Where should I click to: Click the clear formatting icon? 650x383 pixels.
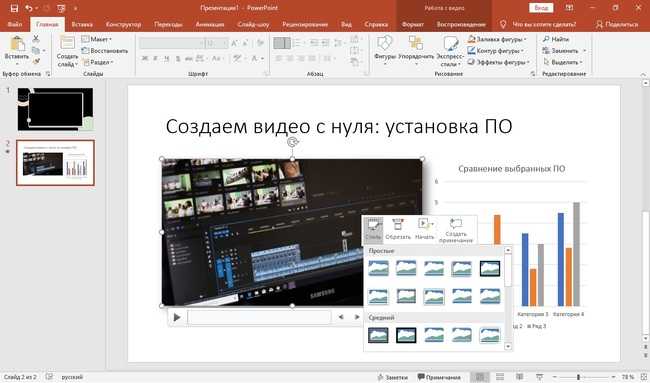click(x=260, y=43)
